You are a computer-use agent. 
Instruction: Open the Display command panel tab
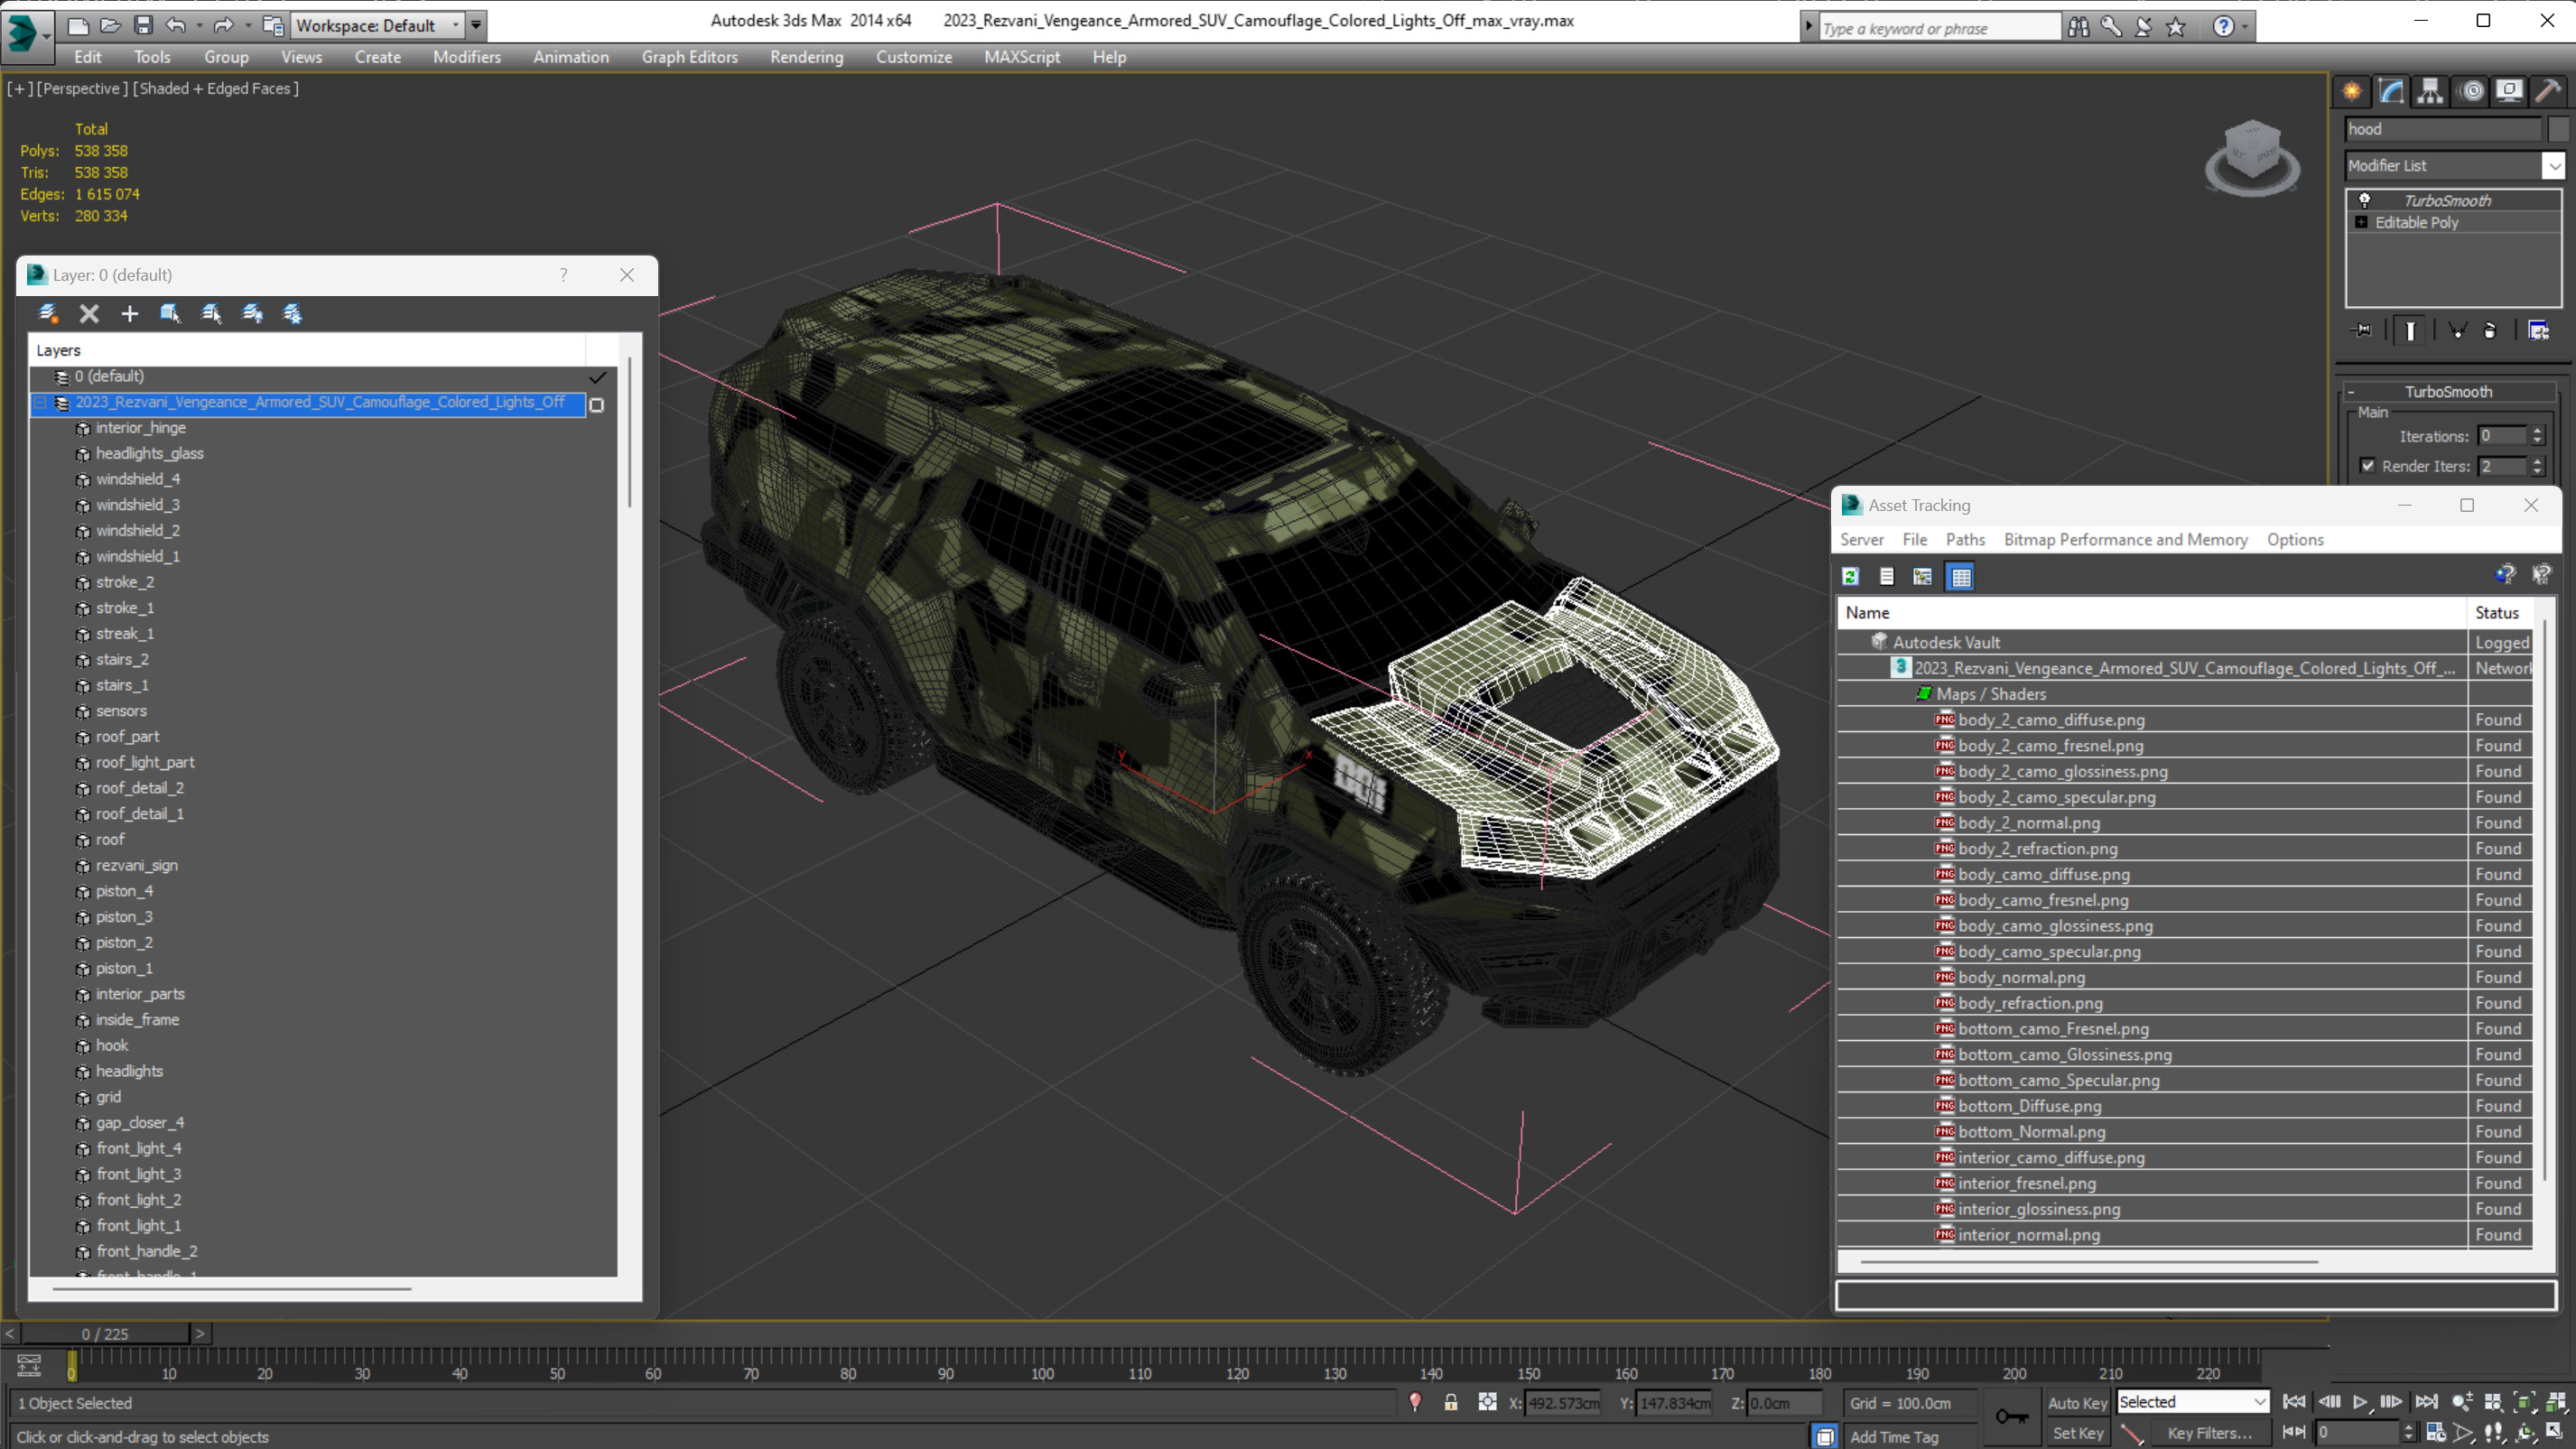point(2509,92)
